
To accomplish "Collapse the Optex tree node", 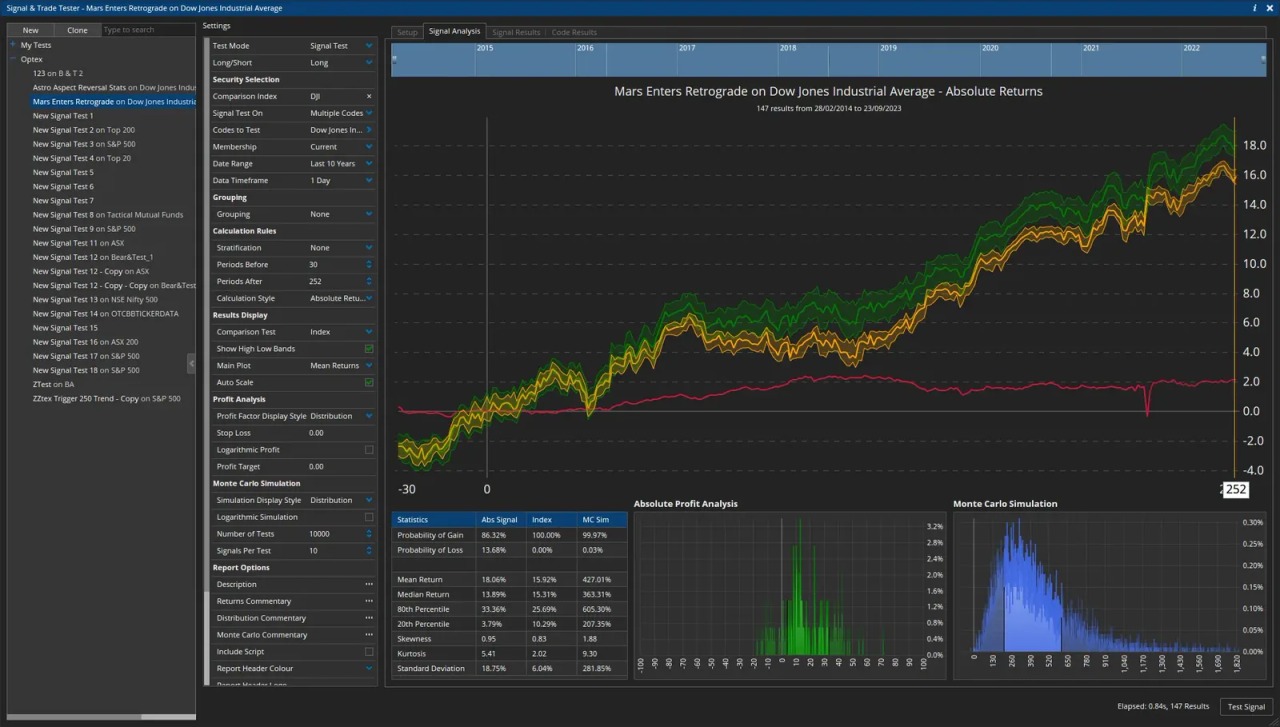I will pos(13,59).
